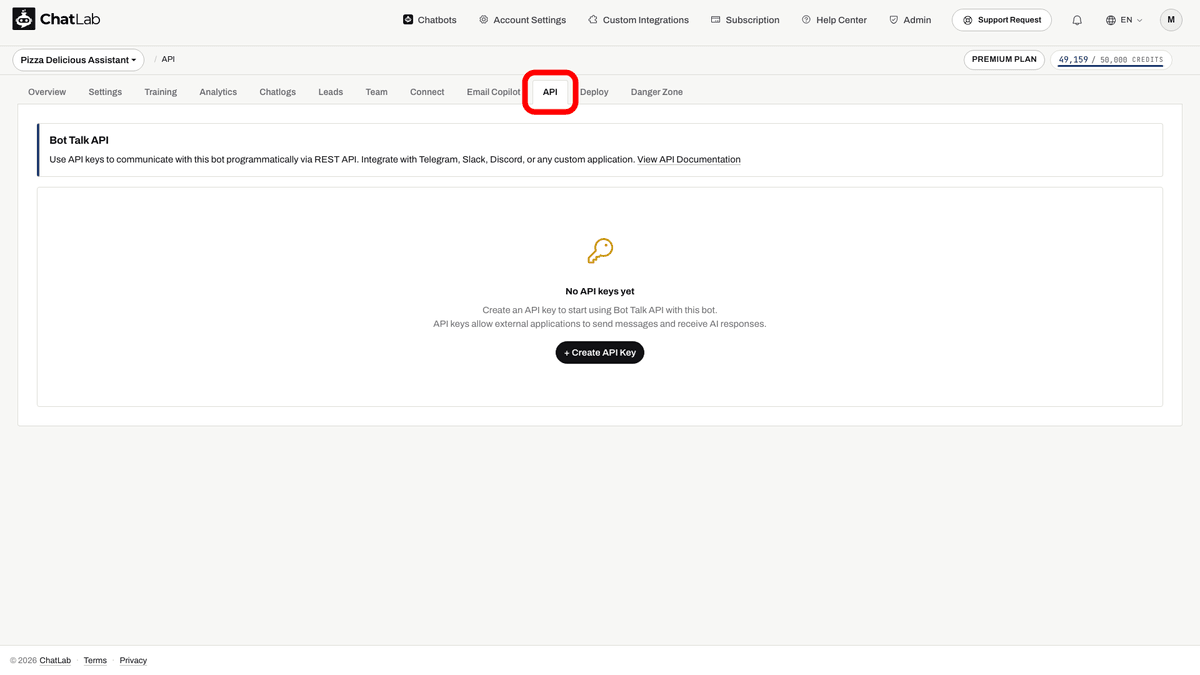
Task: Switch to the Leads tab
Action: (x=331, y=92)
